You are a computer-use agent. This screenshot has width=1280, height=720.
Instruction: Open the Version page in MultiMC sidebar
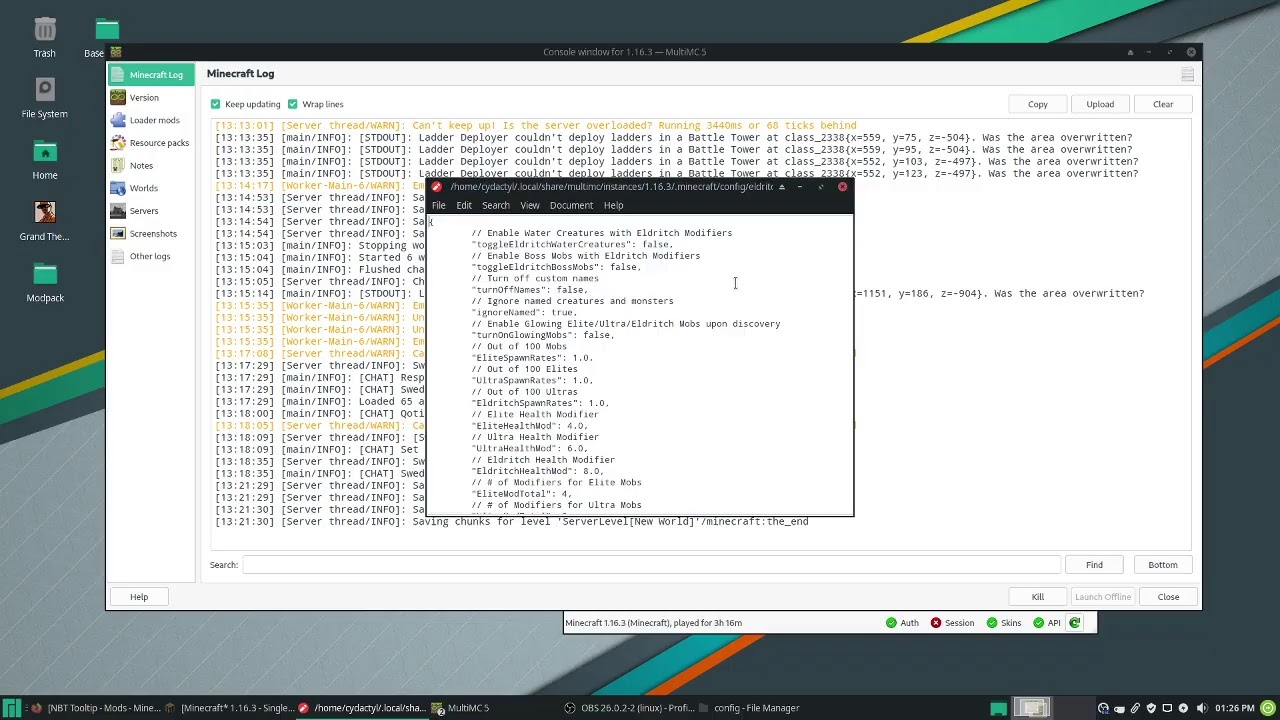[x=150, y=98]
